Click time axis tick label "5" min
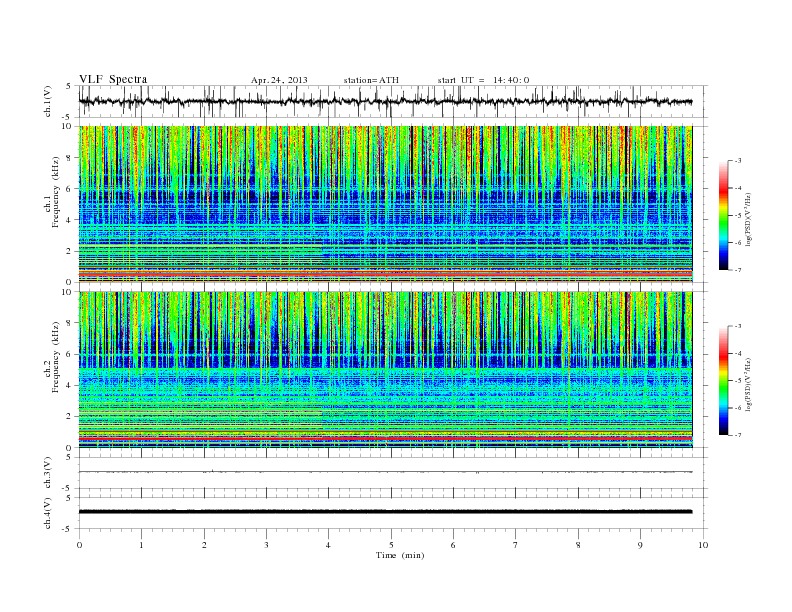This screenshot has height=612, width=792. pos(391,545)
